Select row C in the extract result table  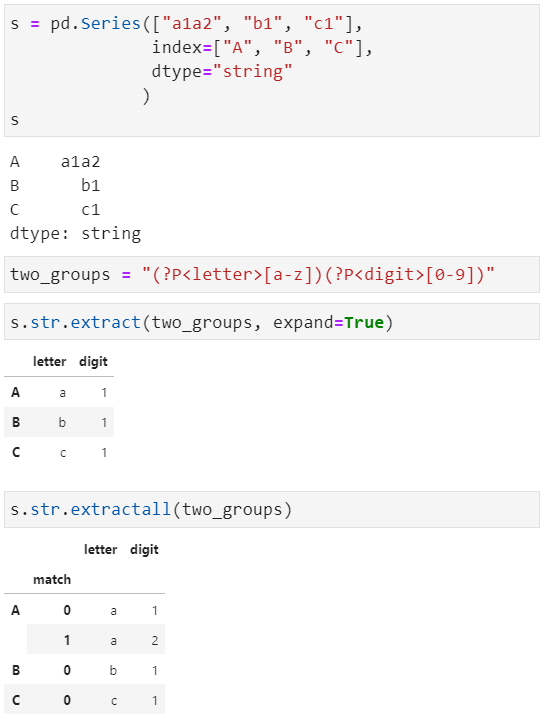tap(59, 453)
